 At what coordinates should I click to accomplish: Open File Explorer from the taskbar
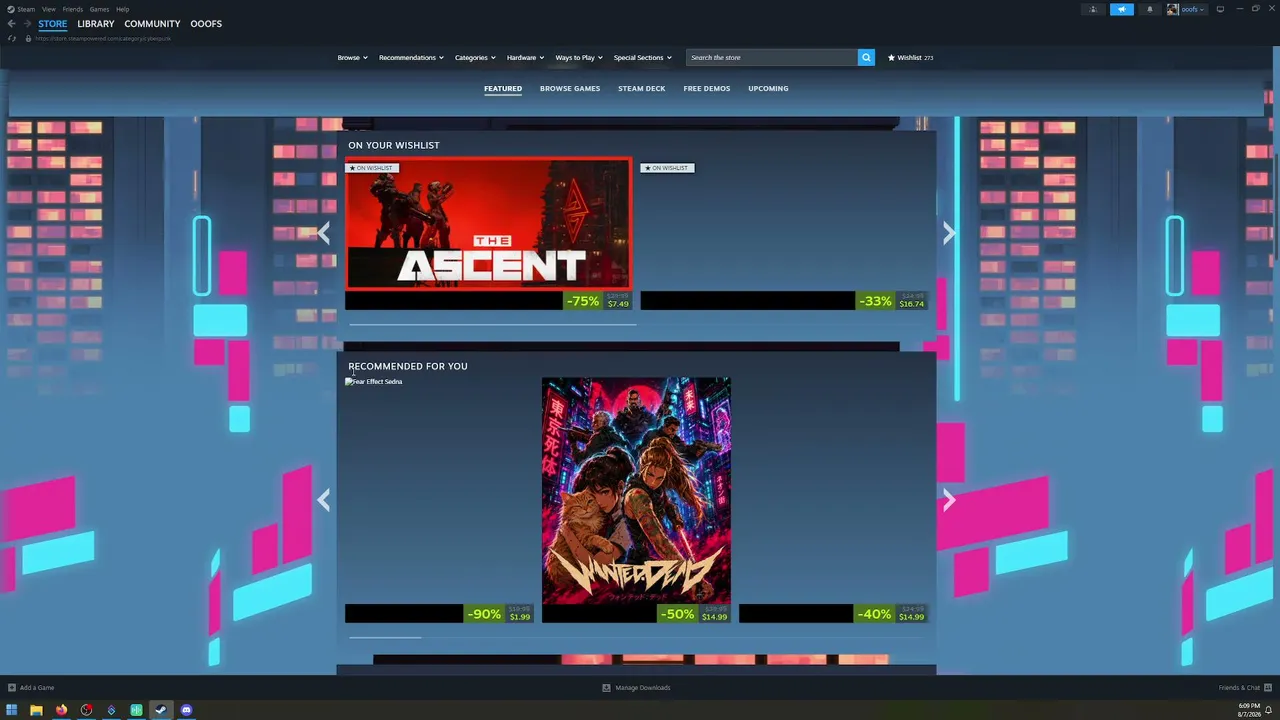36,710
